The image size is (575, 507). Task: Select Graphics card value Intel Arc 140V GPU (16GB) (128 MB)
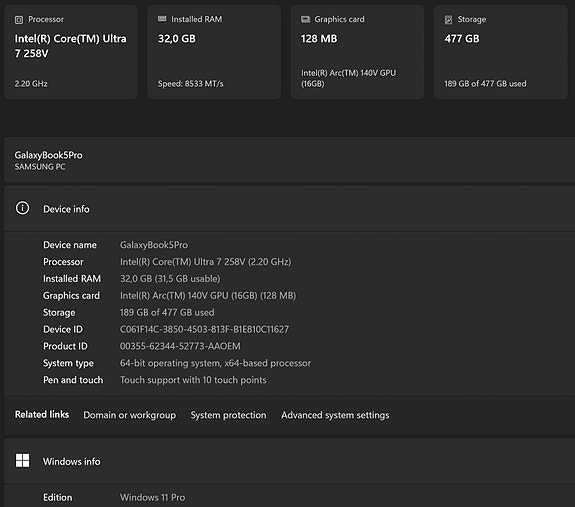pyautogui.click(x=208, y=295)
